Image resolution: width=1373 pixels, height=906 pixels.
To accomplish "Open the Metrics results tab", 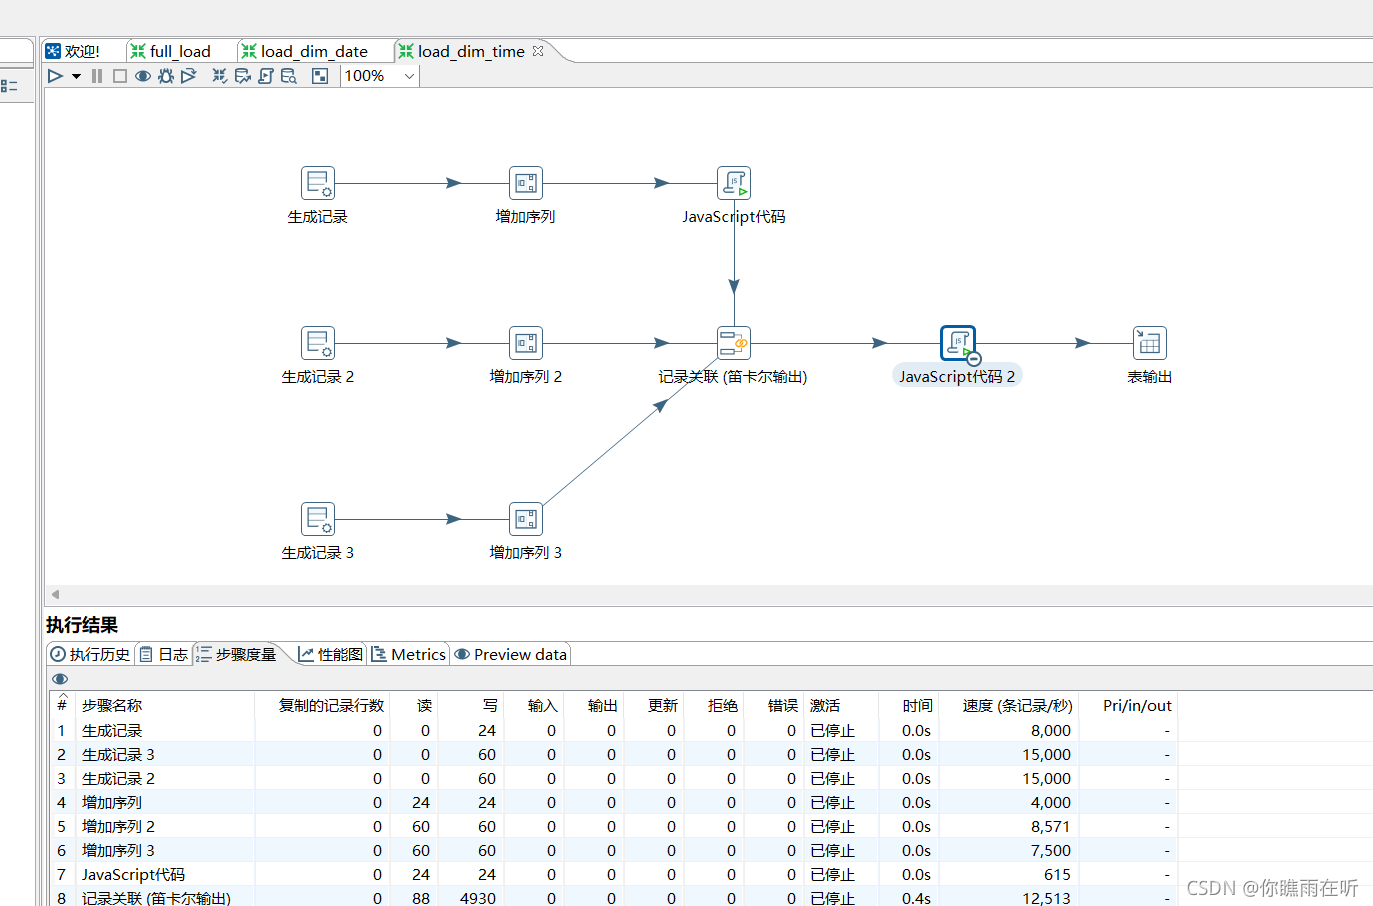I will pos(409,654).
